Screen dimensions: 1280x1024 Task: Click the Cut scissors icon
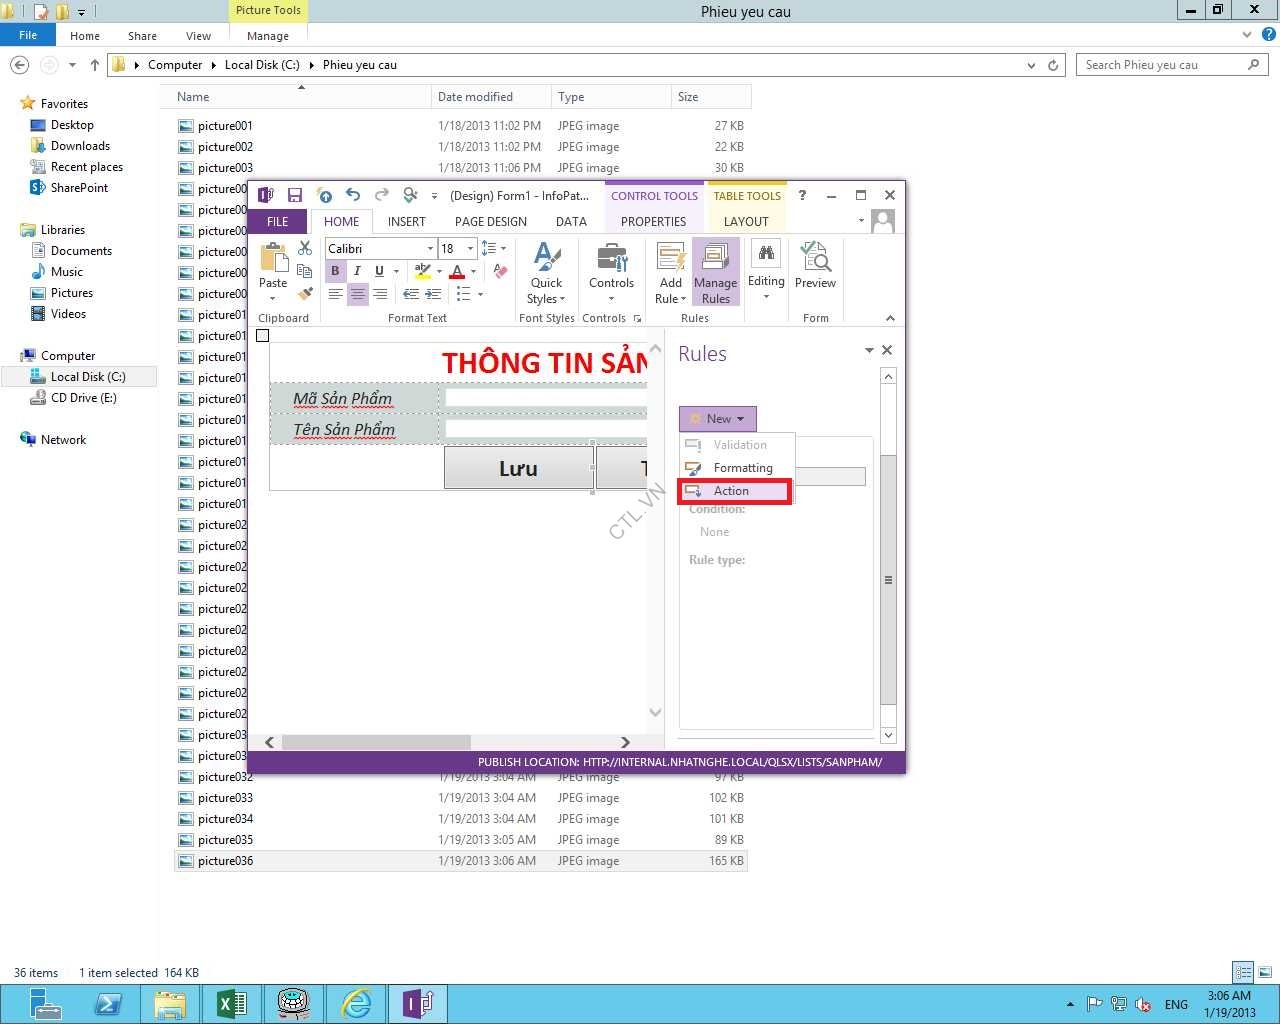tap(305, 248)
